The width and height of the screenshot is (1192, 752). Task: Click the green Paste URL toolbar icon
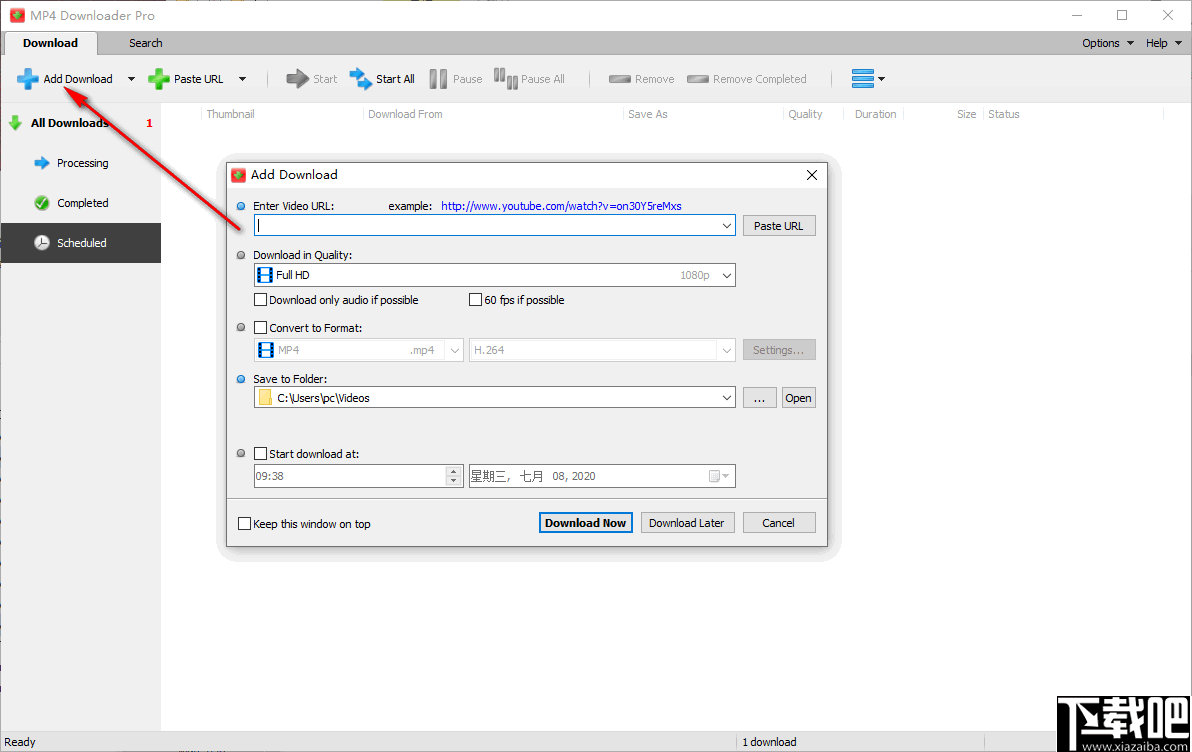click(x=158, y=79)
